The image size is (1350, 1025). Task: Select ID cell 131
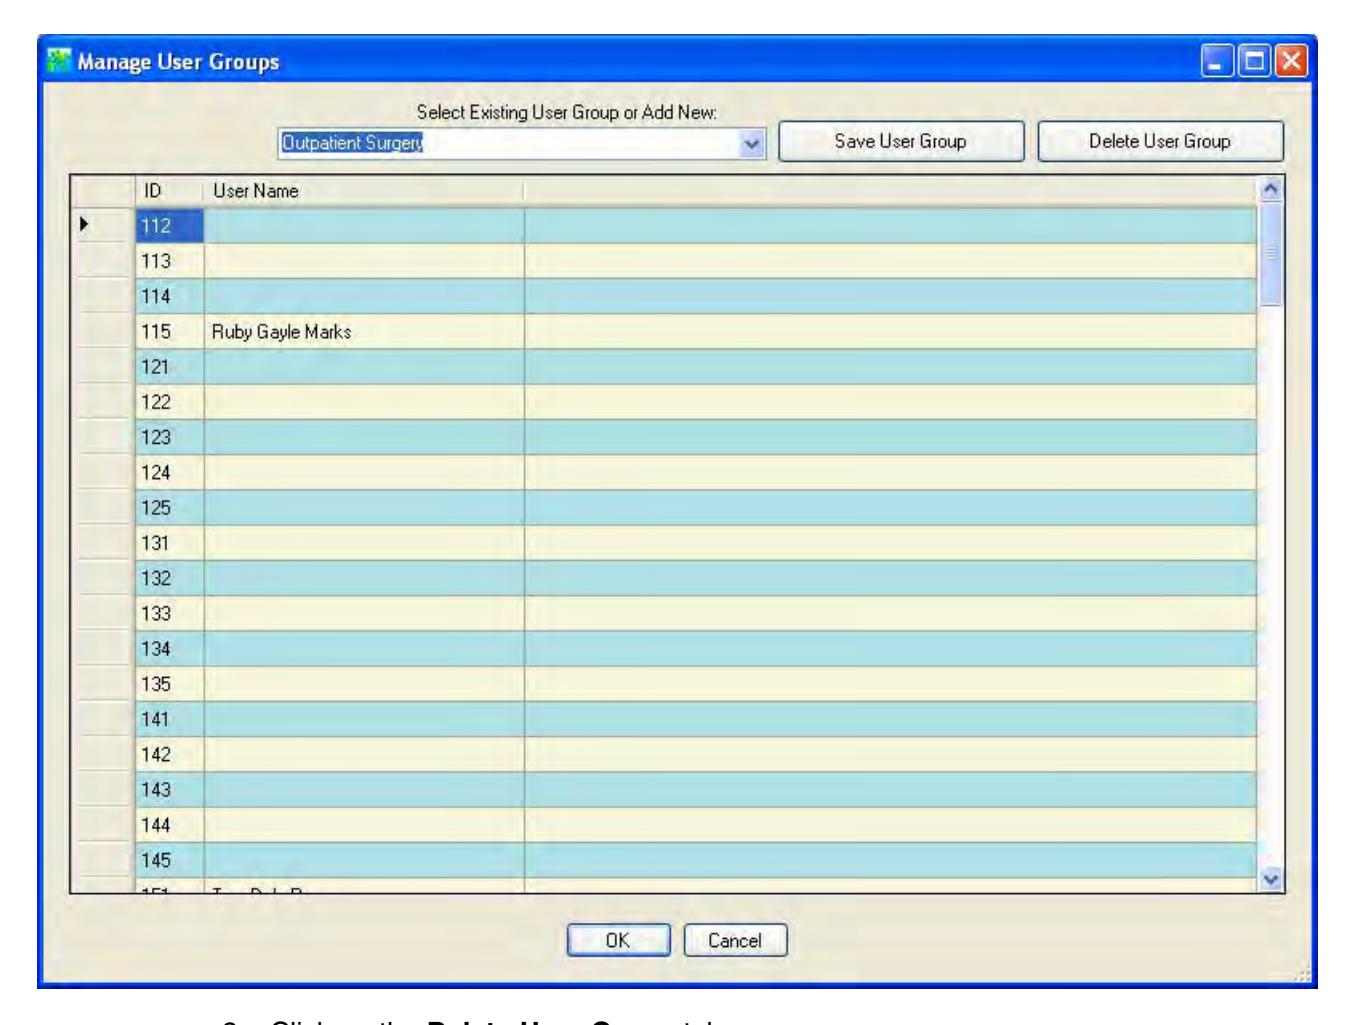(x=169, y=543)
